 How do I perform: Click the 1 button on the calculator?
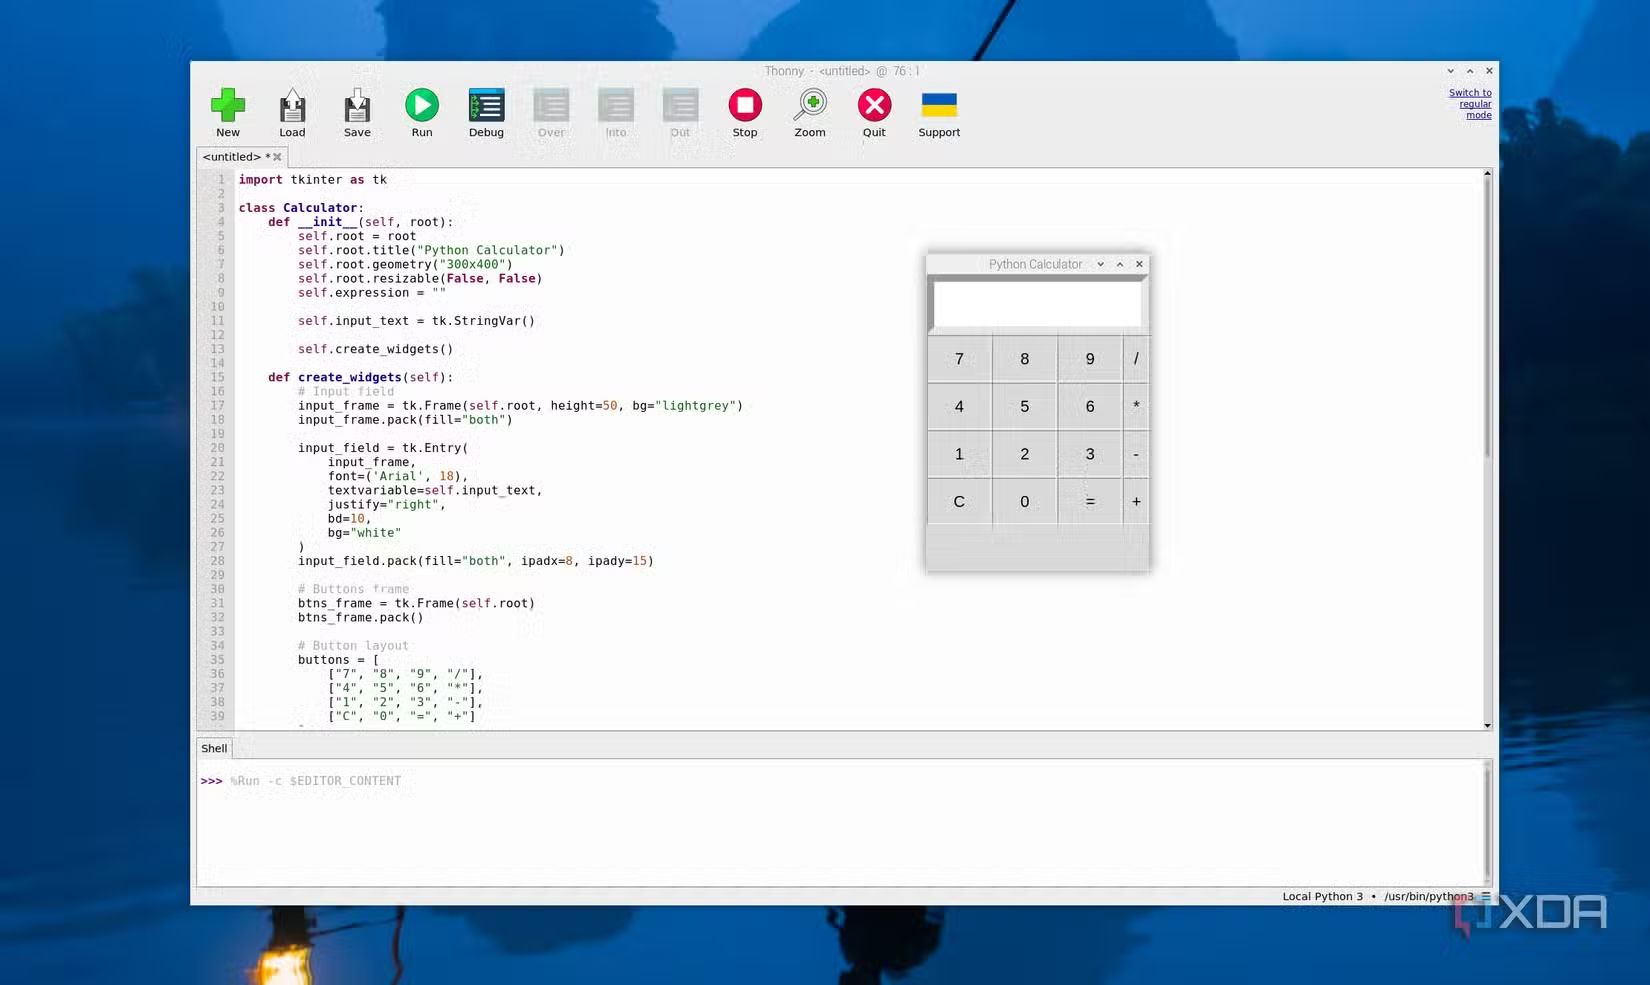click(x=959, y=454)
